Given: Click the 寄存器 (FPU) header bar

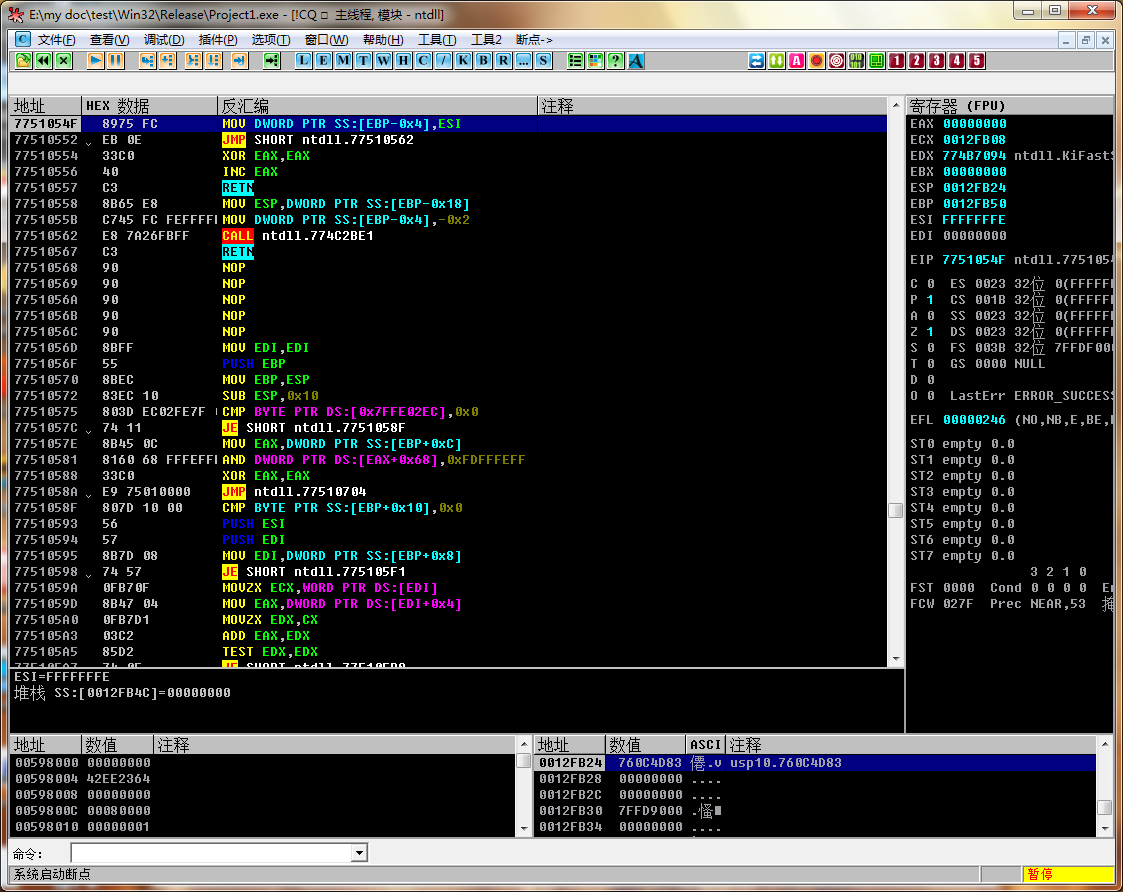Looking at the screenshot, I should [x=1010, y=106].
